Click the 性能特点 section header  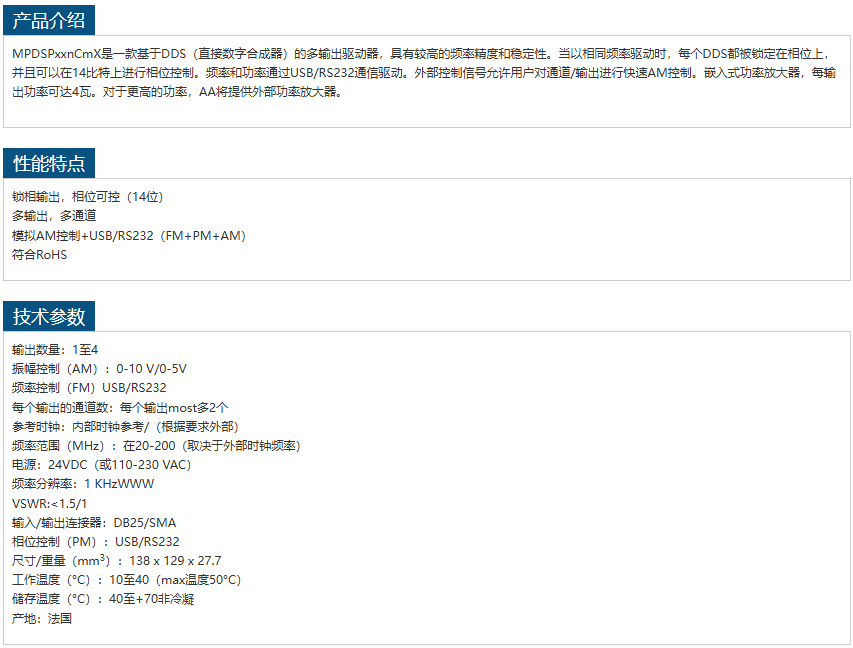point(49,164)
